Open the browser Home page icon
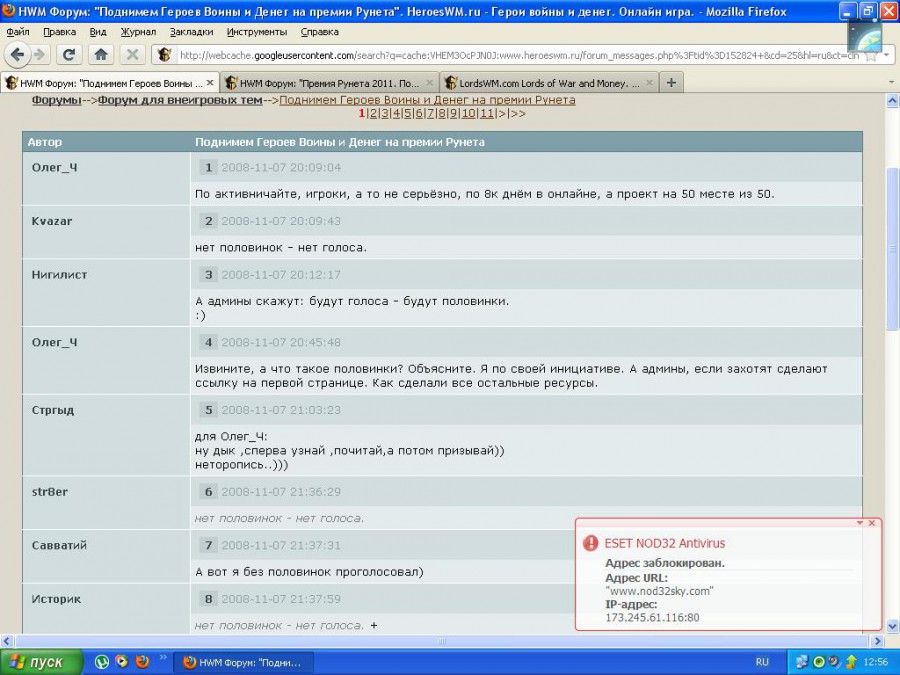The image size is (900, 675). click(101, 55)
